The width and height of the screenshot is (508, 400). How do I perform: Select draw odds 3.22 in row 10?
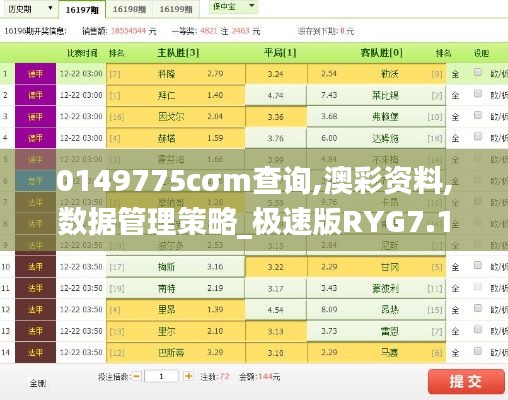tap(276, 267)
